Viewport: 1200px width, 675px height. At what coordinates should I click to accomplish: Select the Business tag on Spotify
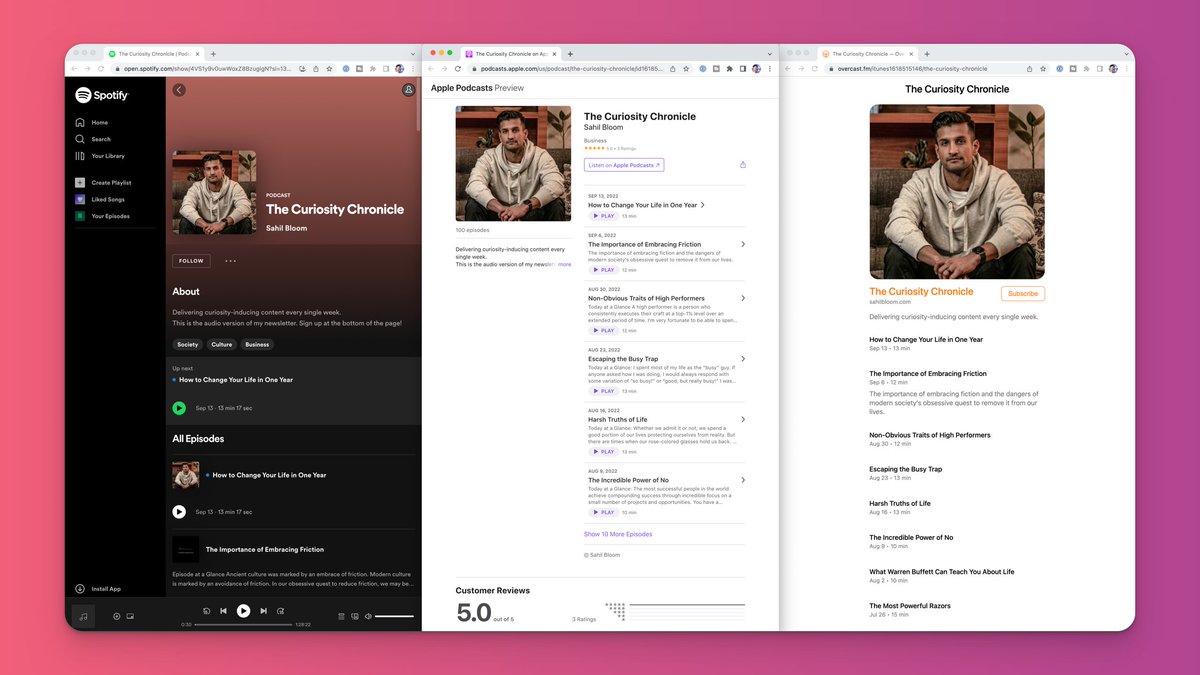pos(257,344)
